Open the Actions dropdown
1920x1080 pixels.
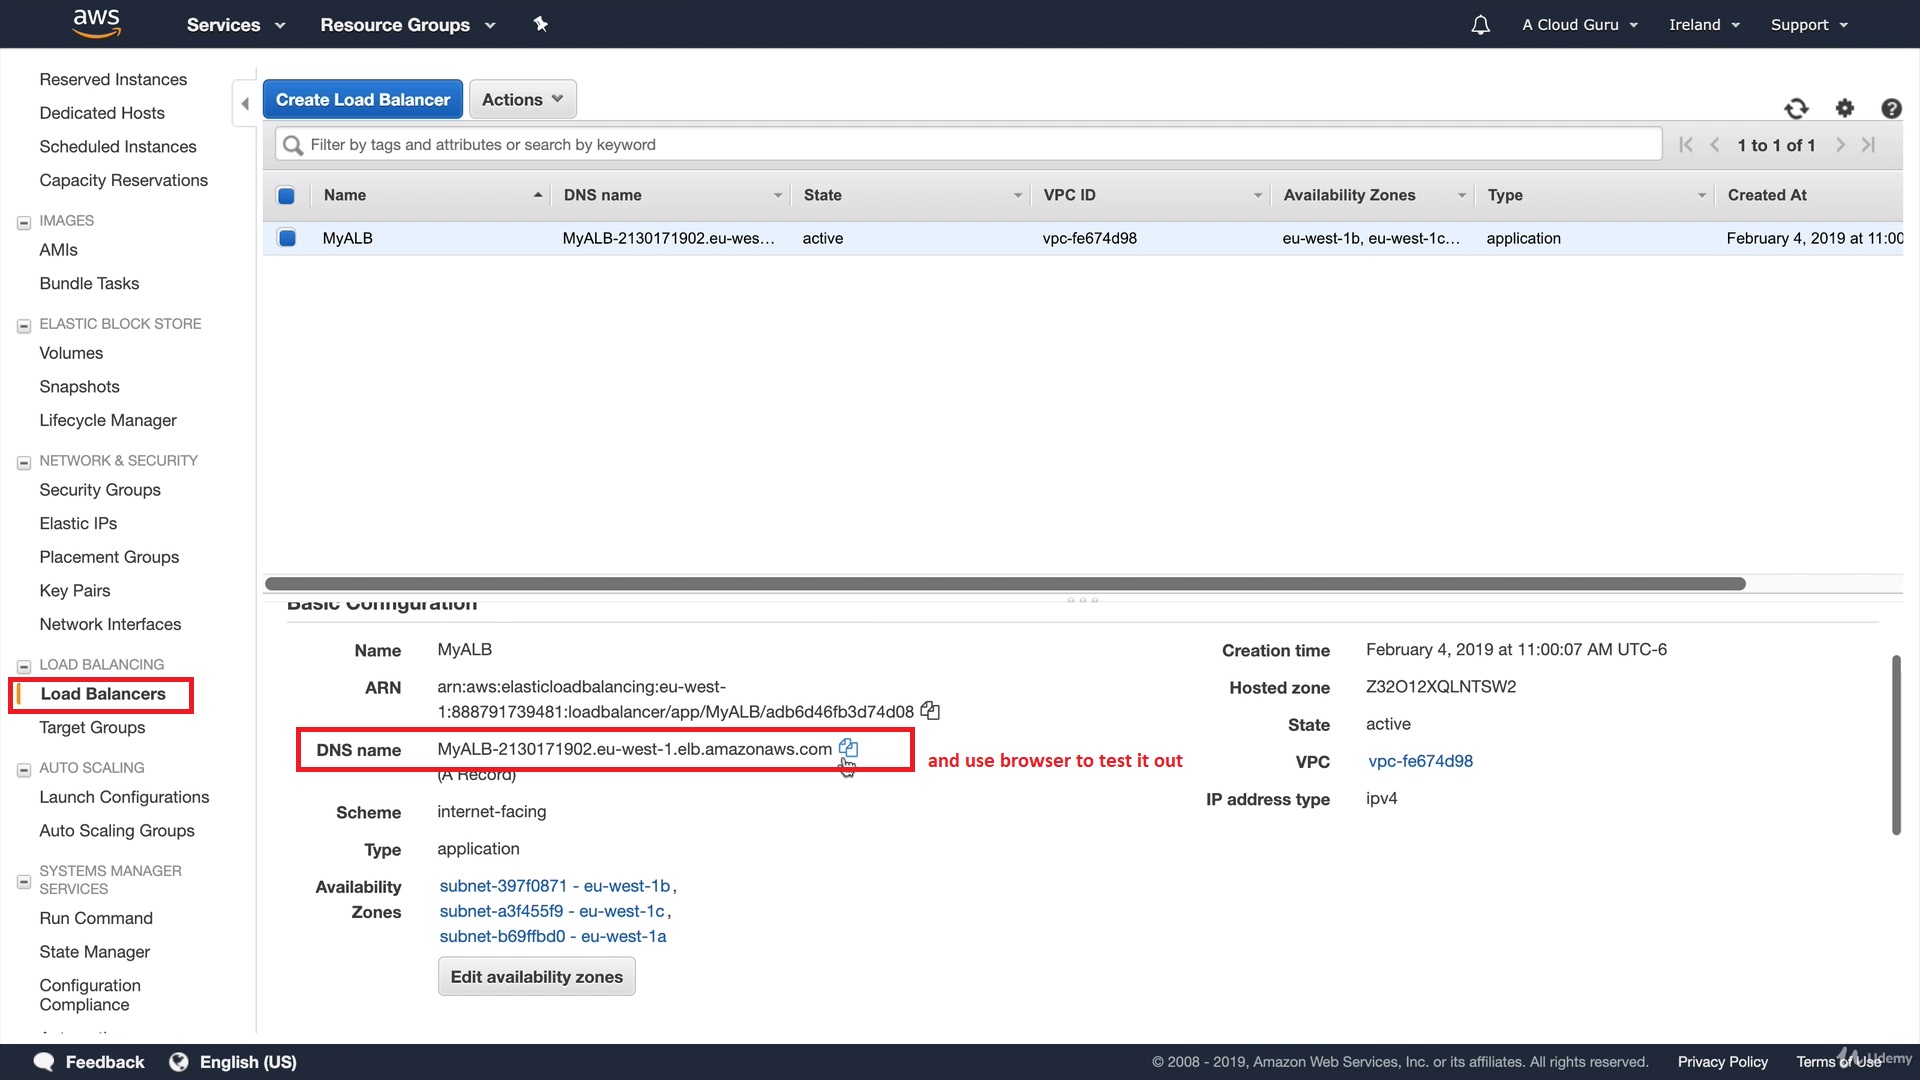tap(522, 100)
